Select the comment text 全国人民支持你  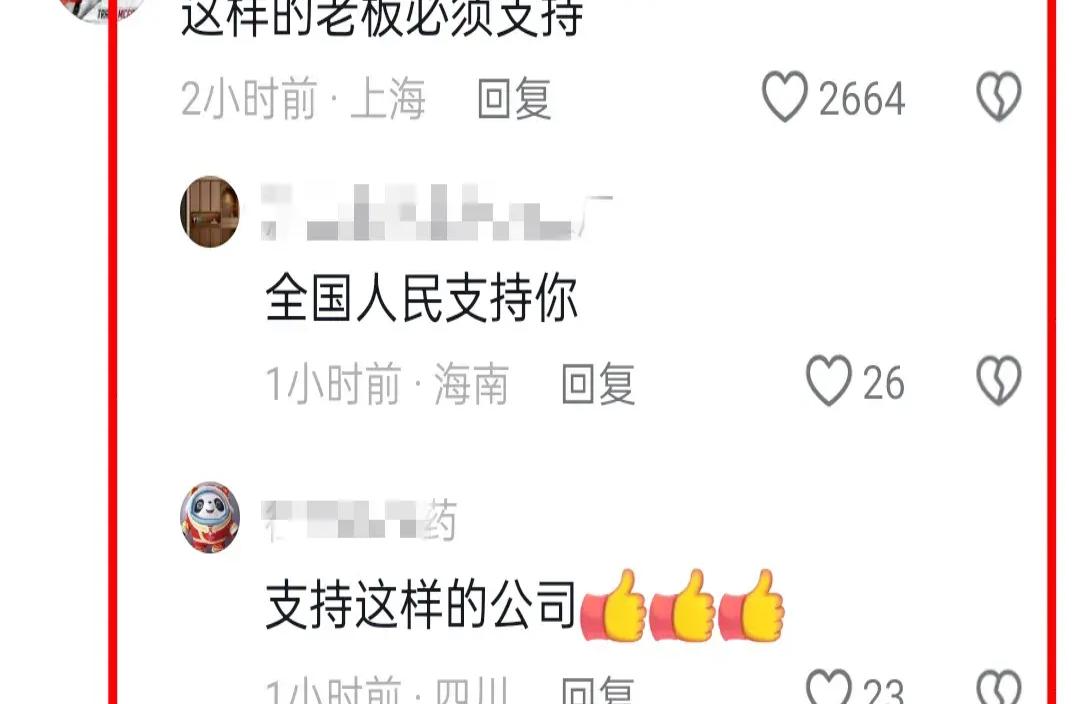click(x=422, y=298)
